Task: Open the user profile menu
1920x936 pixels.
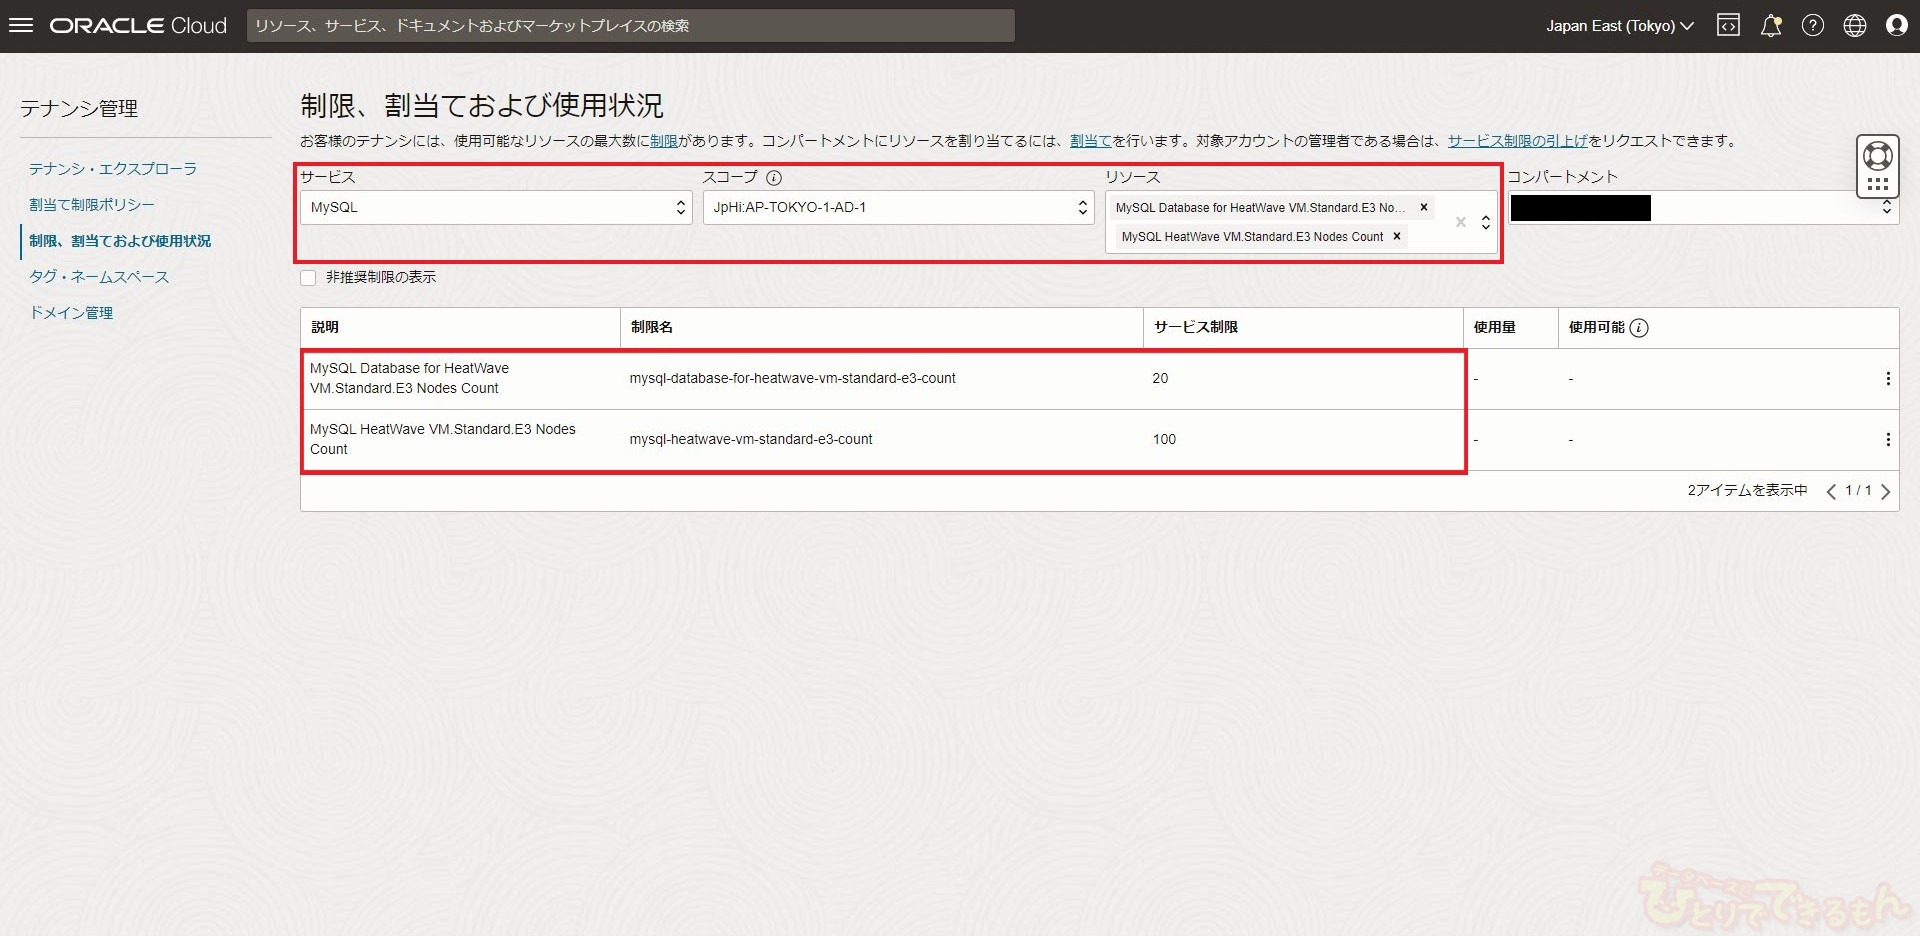Action: click(x=1896, y=26)
